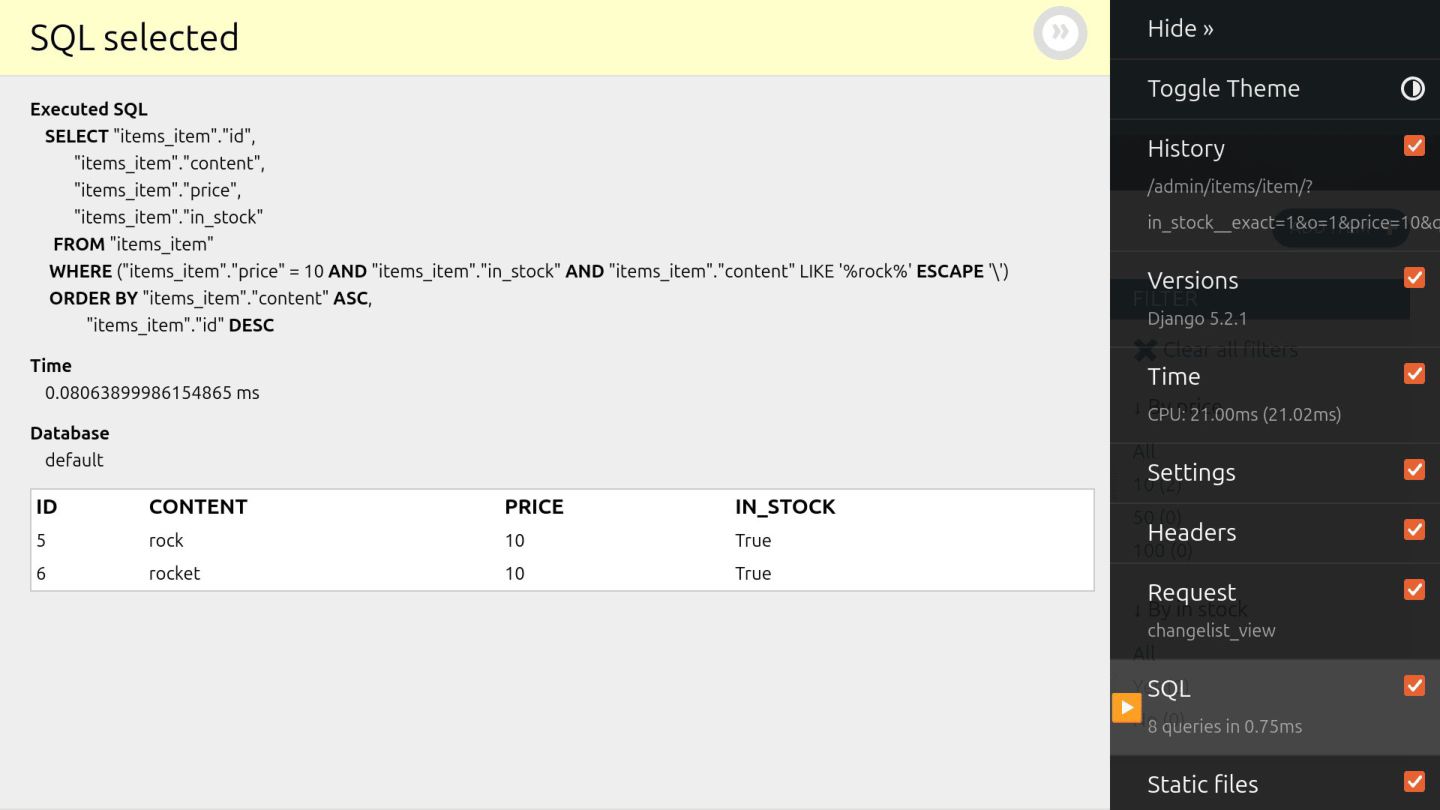
Task: Click the Toggle Theme half-circle icon
Action: (x=1412, y=89)
